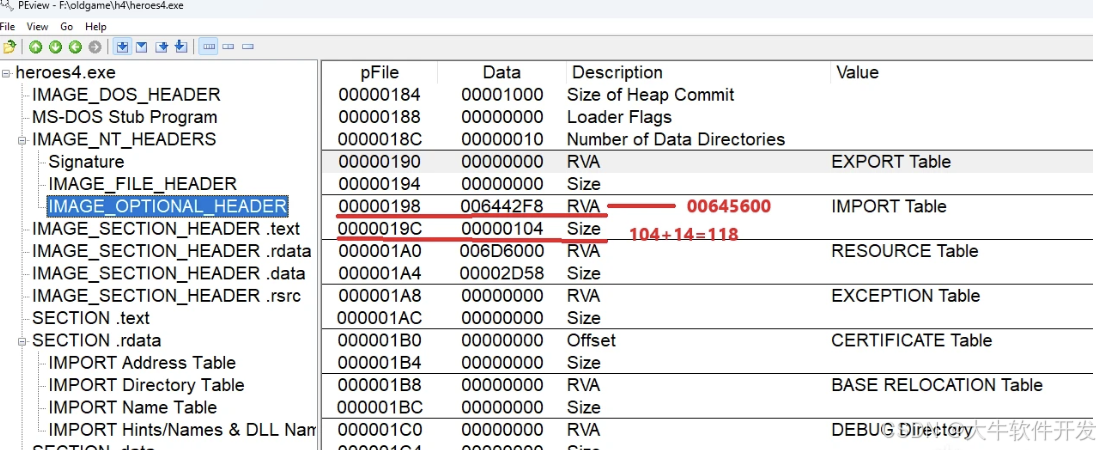Toggle the single-segment data width view
The width and height of the screenshot is (1100, 450).
click(x=248, y=47)
